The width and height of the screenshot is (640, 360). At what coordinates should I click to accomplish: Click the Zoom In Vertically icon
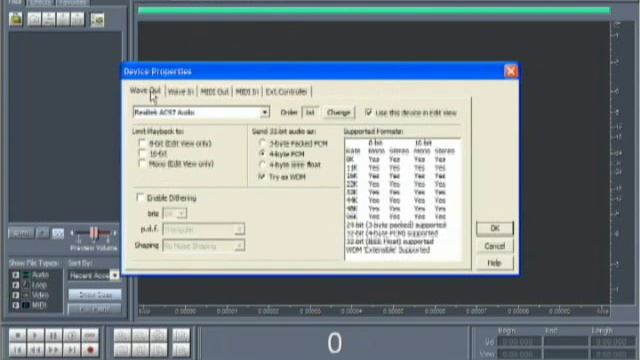tap(181, 336)
